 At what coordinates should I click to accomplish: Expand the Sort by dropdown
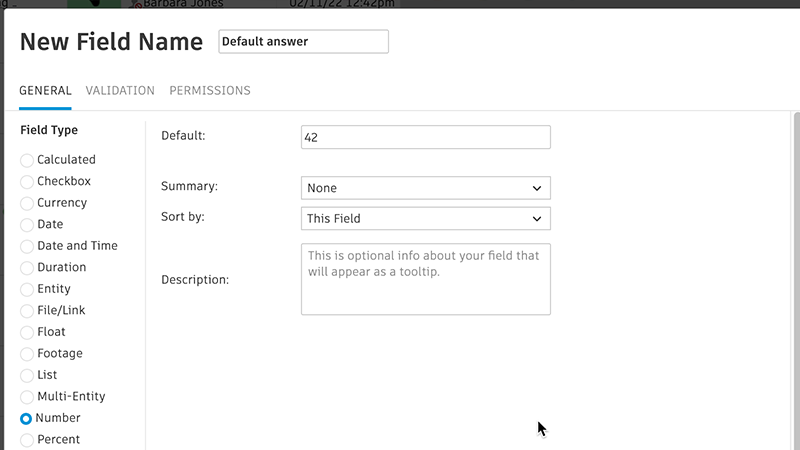[425, 218]
